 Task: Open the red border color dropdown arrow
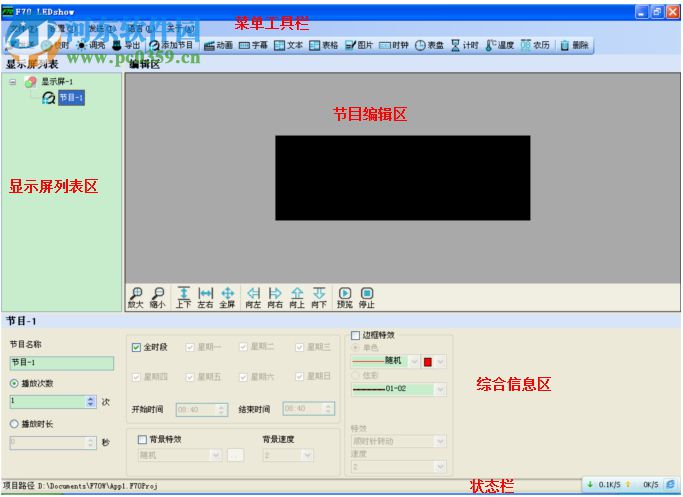pyautogui.click(x=440, y=362)
